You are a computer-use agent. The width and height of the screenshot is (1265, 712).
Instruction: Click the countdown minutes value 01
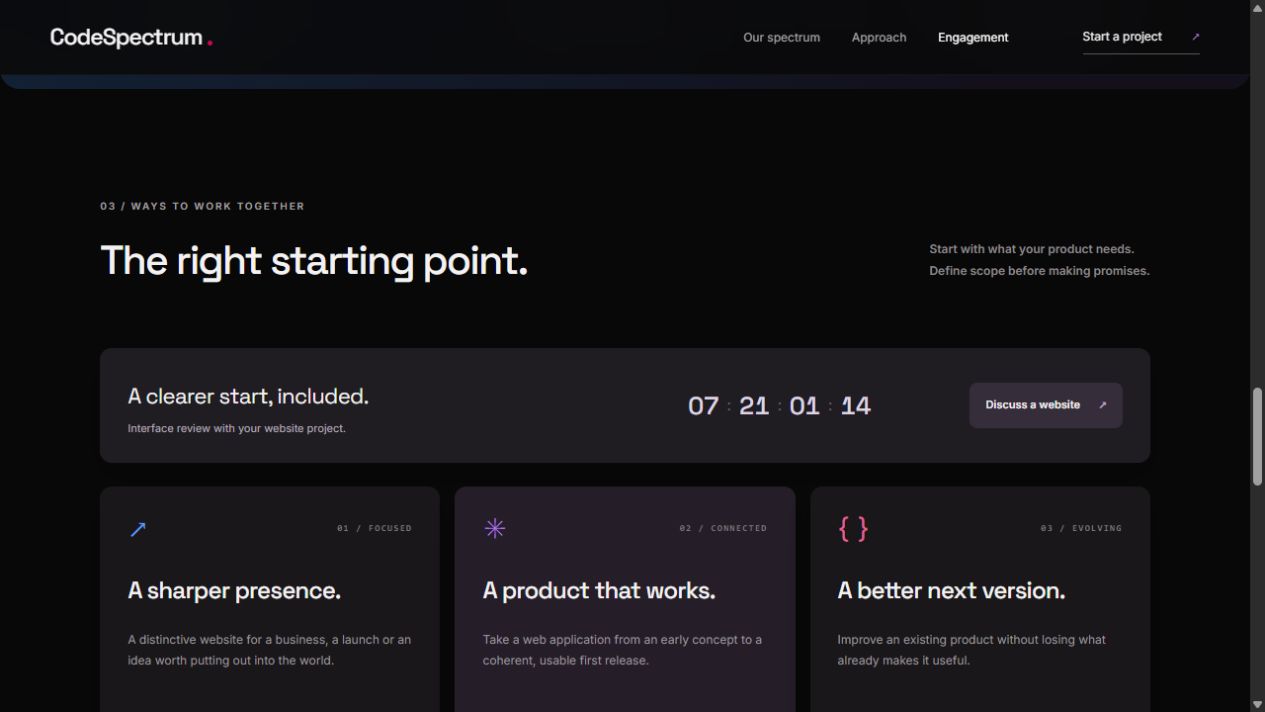click(x=804, y=406)
